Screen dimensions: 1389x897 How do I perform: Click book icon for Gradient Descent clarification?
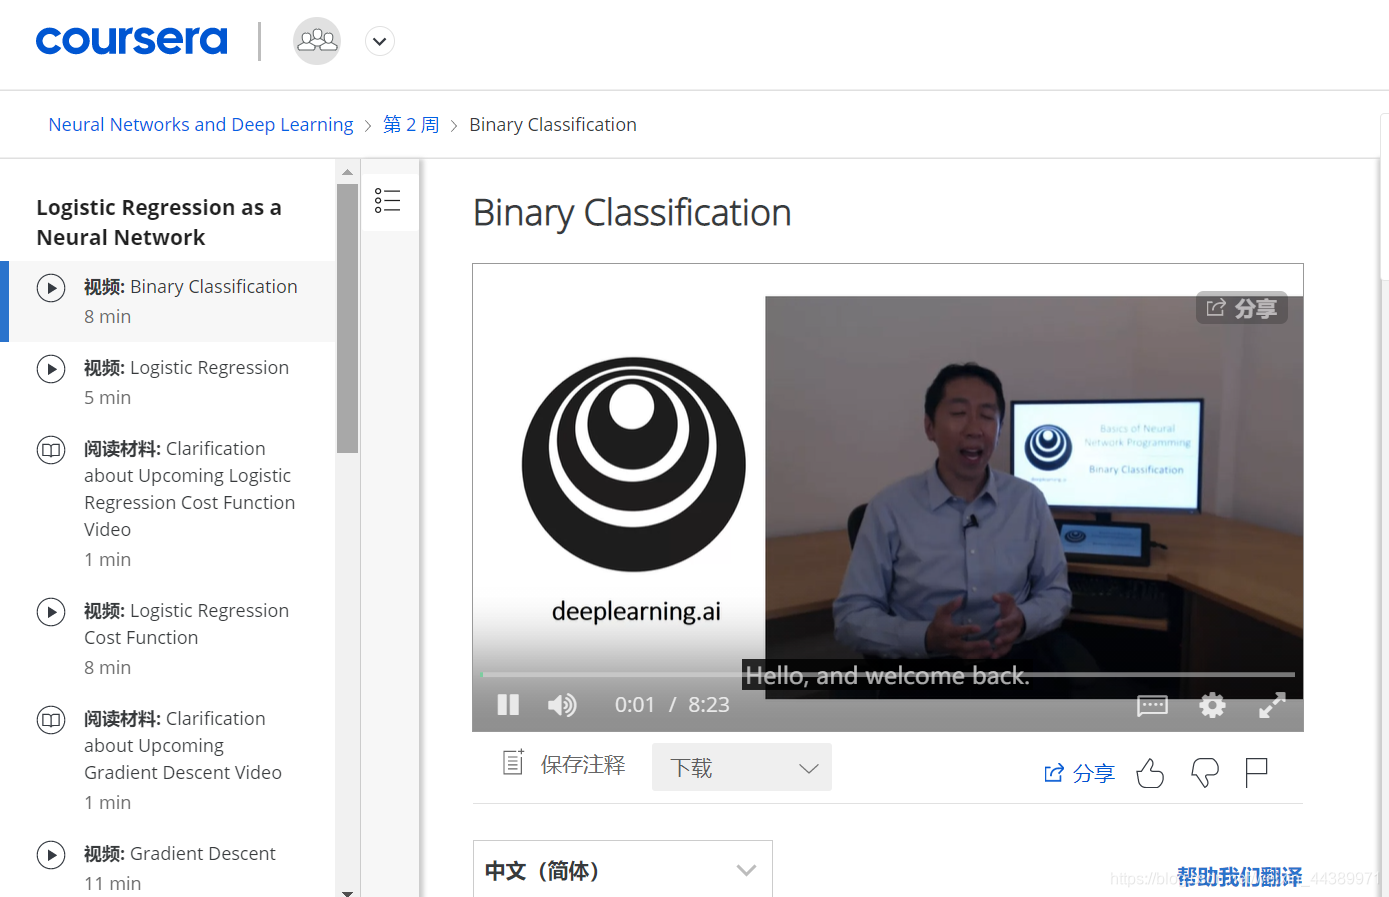point(51,720)
